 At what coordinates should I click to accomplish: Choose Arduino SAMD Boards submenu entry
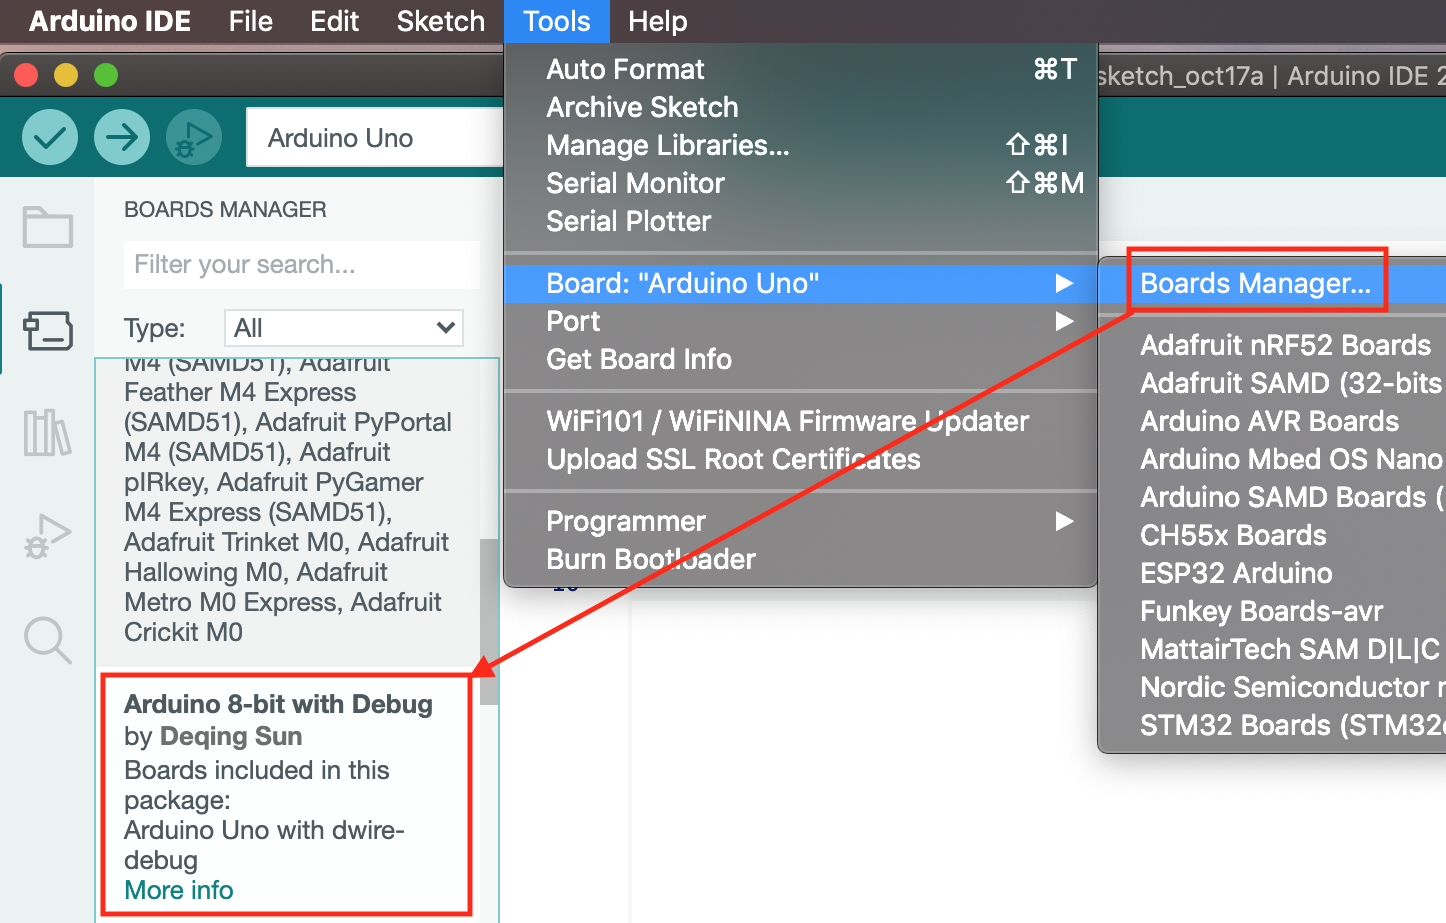(x=1272, y=497)
